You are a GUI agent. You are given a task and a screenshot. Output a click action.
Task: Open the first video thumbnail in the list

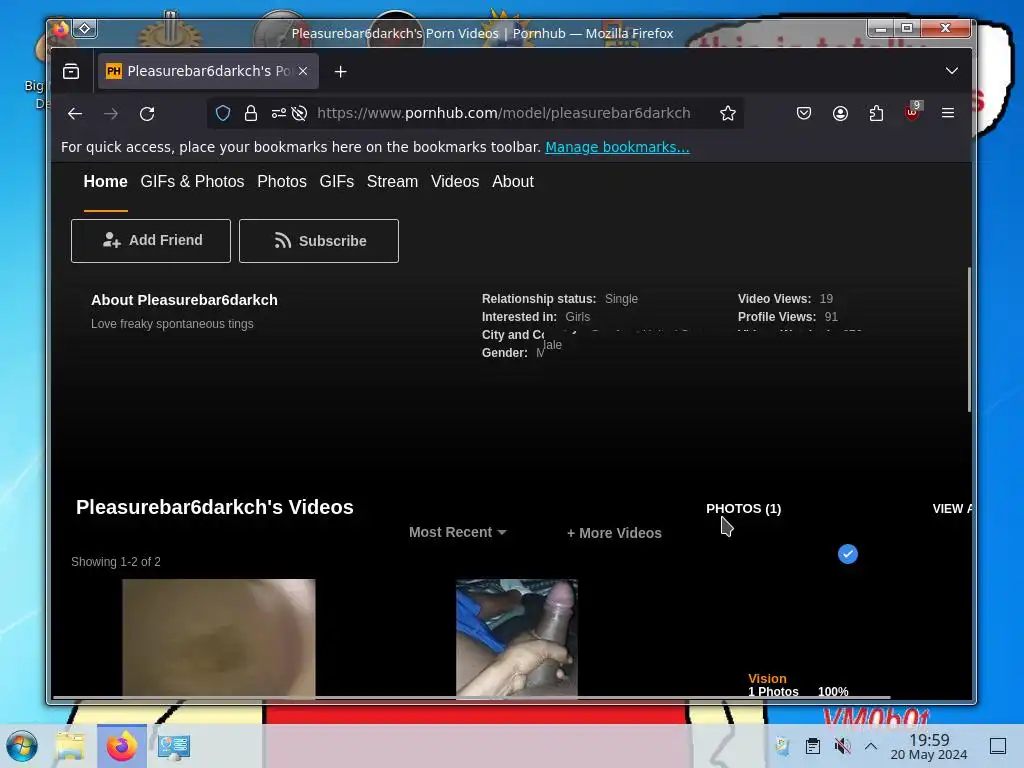(219, 638)
